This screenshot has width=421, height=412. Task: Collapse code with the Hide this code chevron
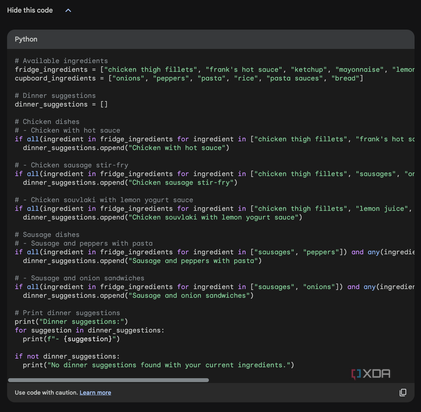[x=68, y=11]
